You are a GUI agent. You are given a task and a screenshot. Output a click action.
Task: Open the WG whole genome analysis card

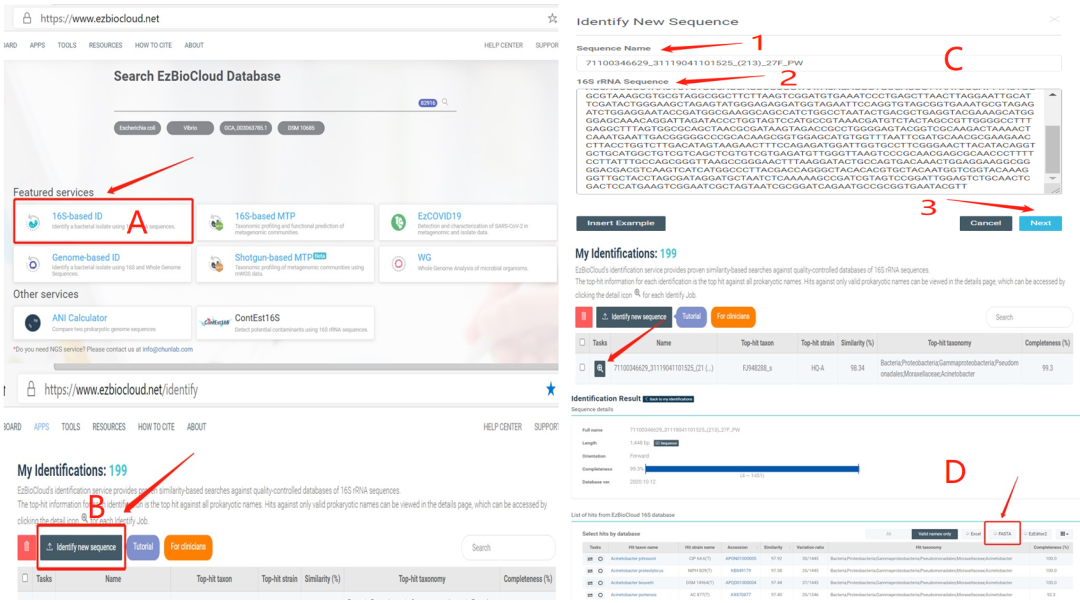[468, 264]
